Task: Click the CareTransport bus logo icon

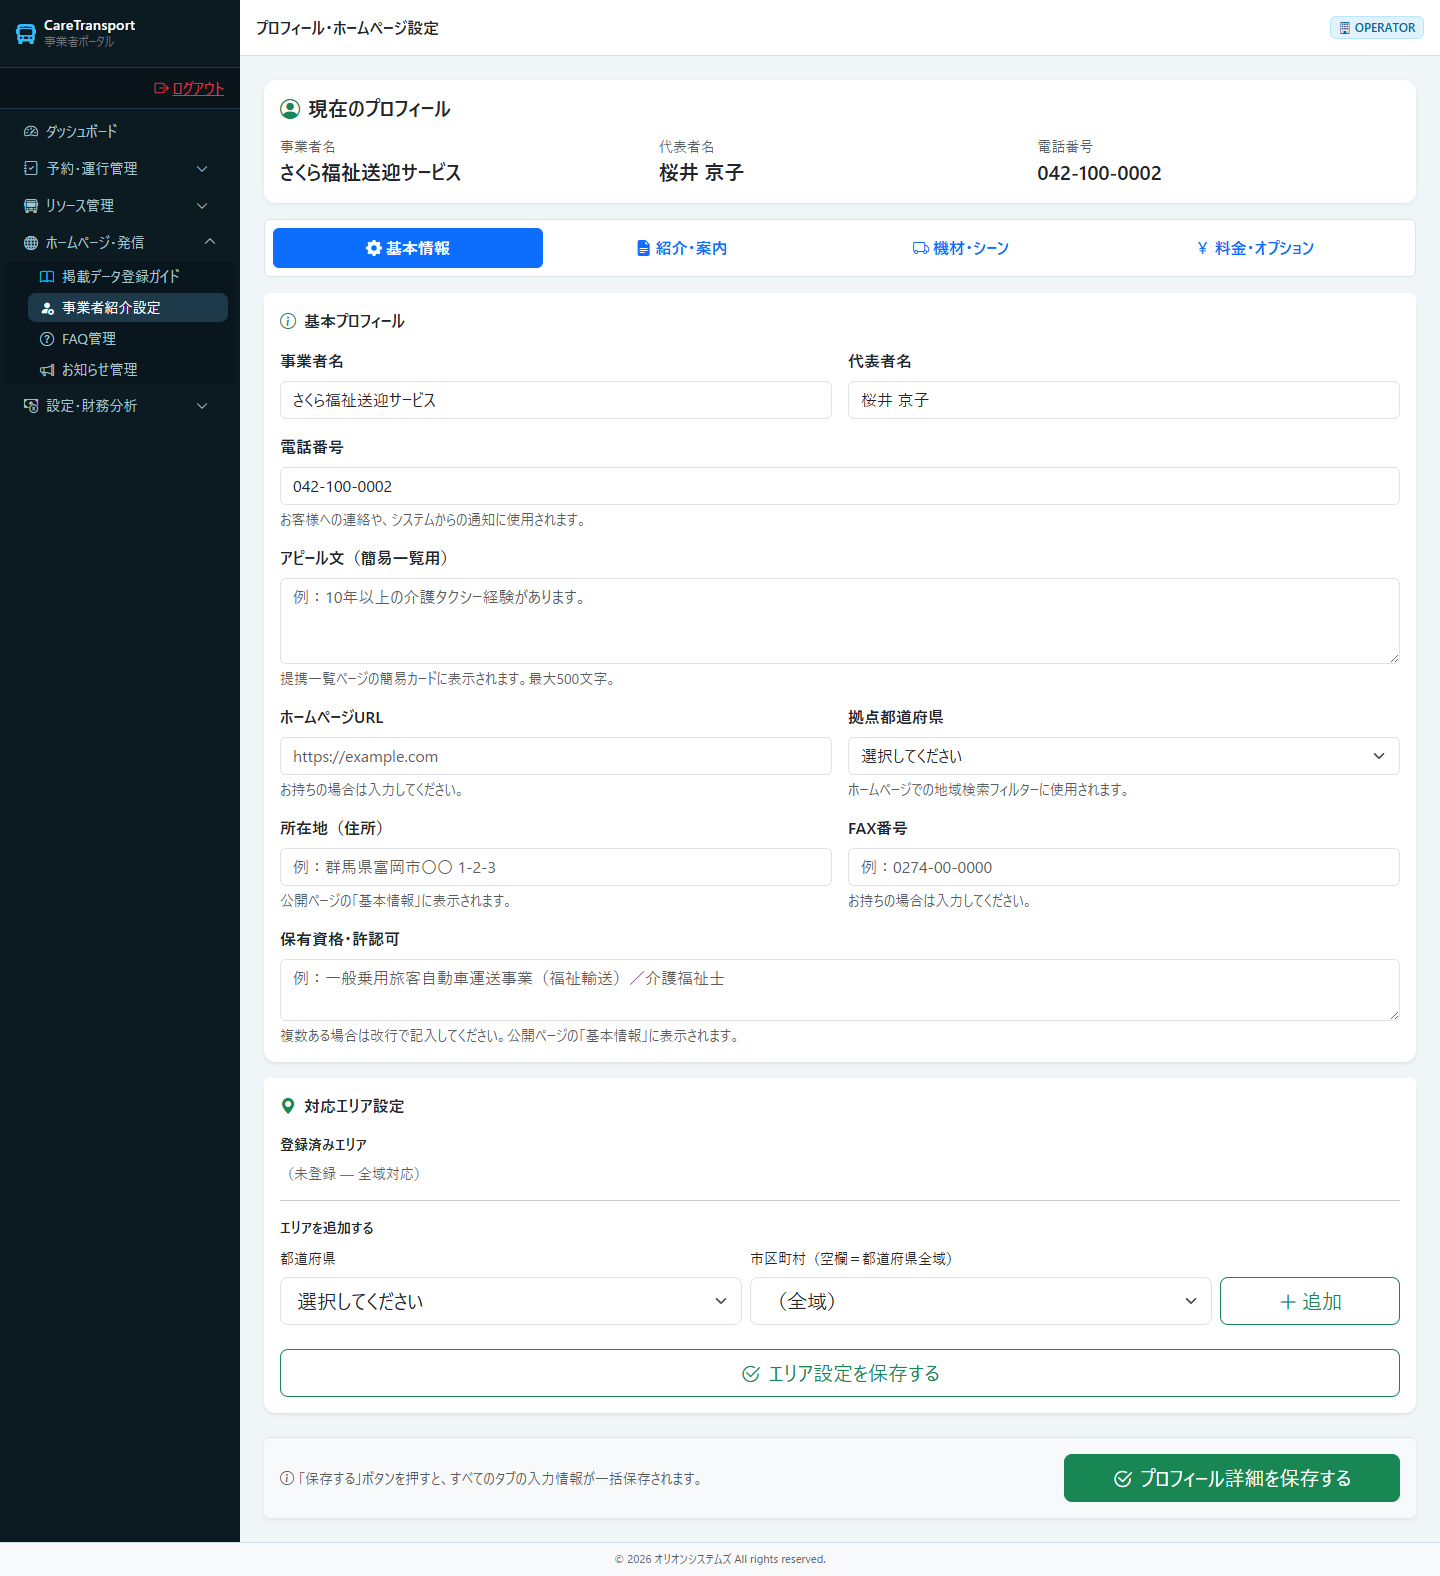Action: pyautogui.click(x=26, y=33)
